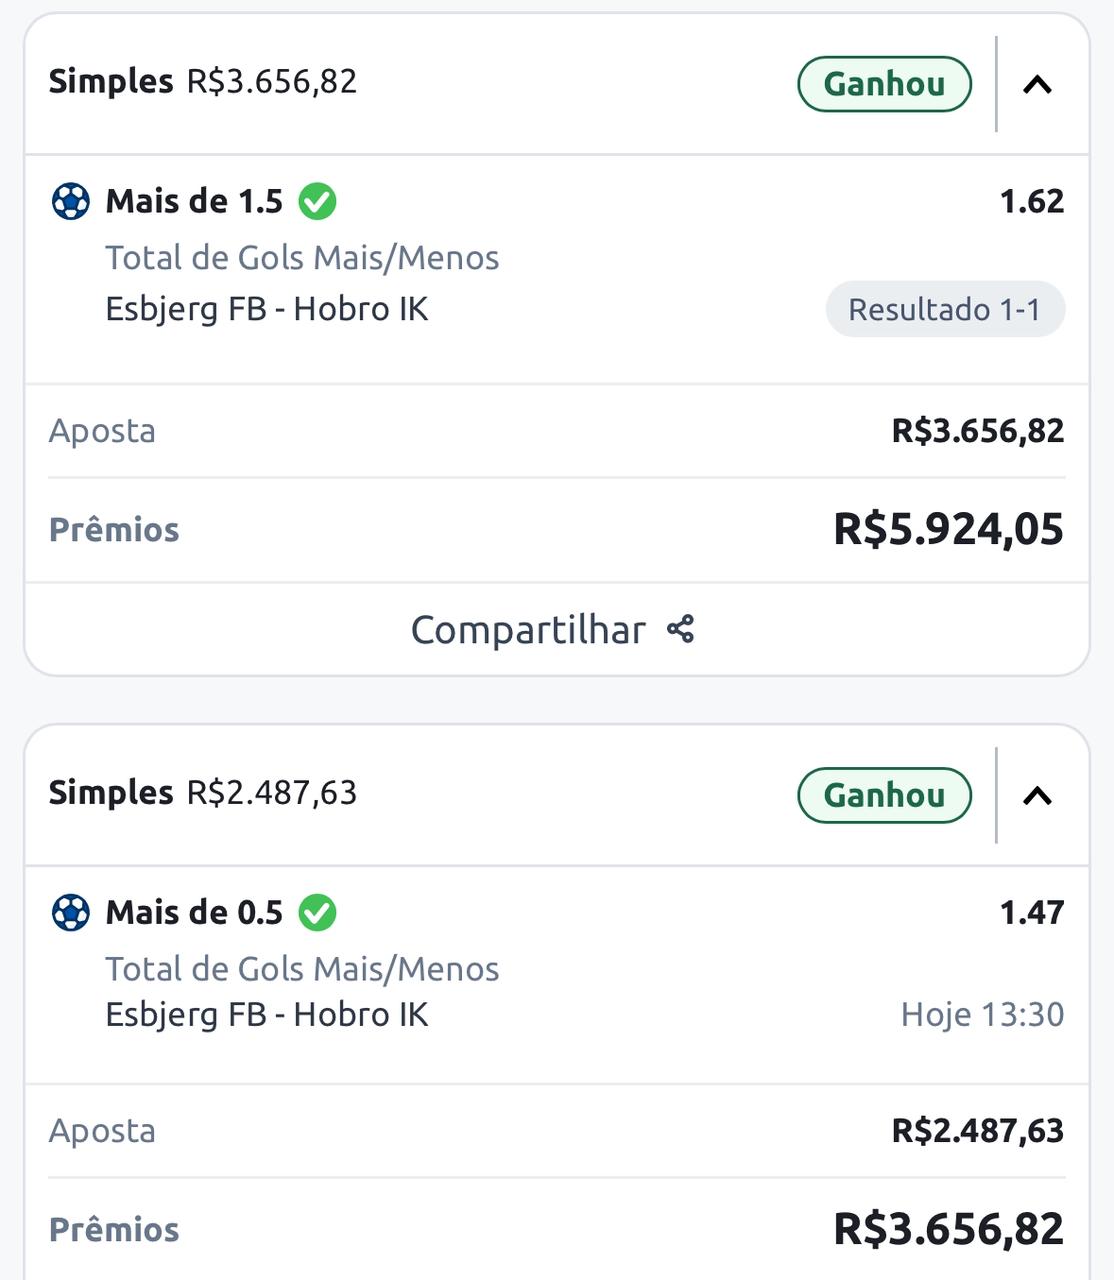Click soccer ball icon next to Mais de 1.5
Viewport: 1114px width, 1280px height.
pos(71,202)
